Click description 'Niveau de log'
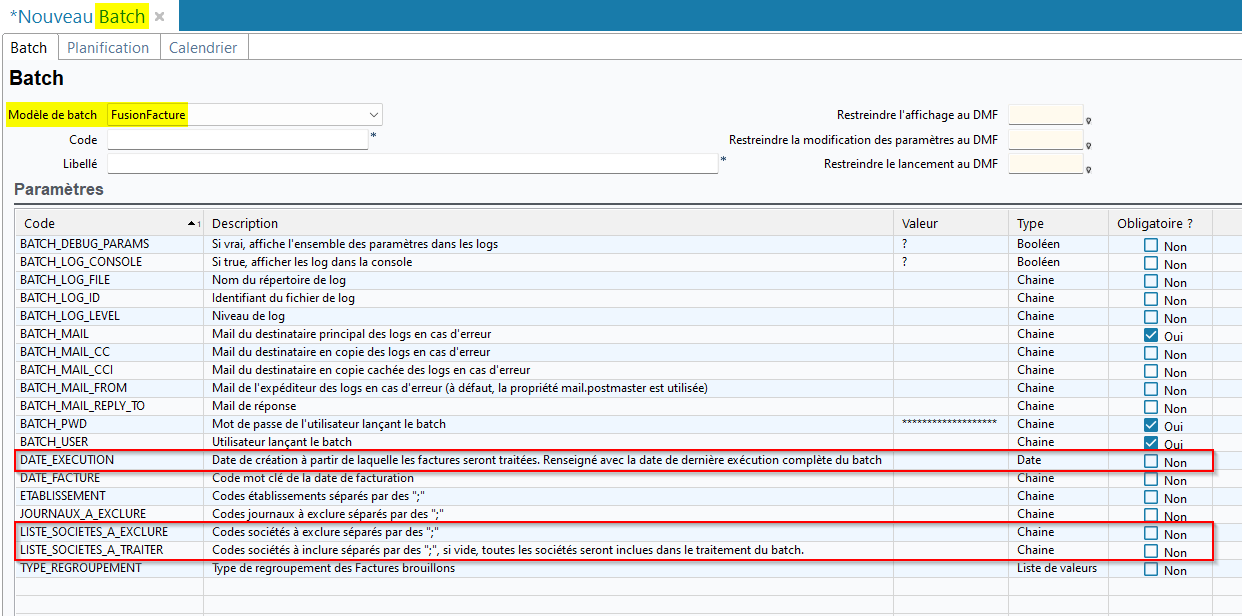The height and width of the screenshot is (616, 1242). point(248,316)
